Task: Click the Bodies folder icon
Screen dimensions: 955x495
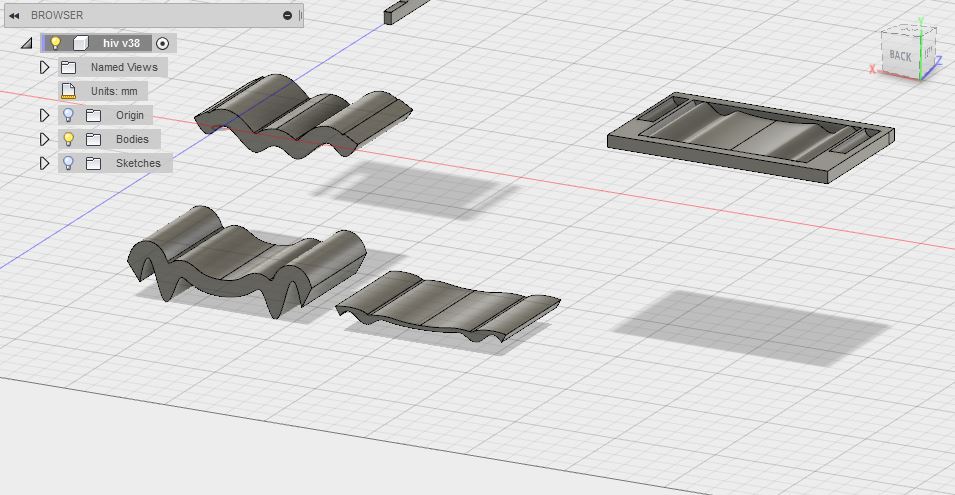Action: pyautogui.click(x=93, y=139)
